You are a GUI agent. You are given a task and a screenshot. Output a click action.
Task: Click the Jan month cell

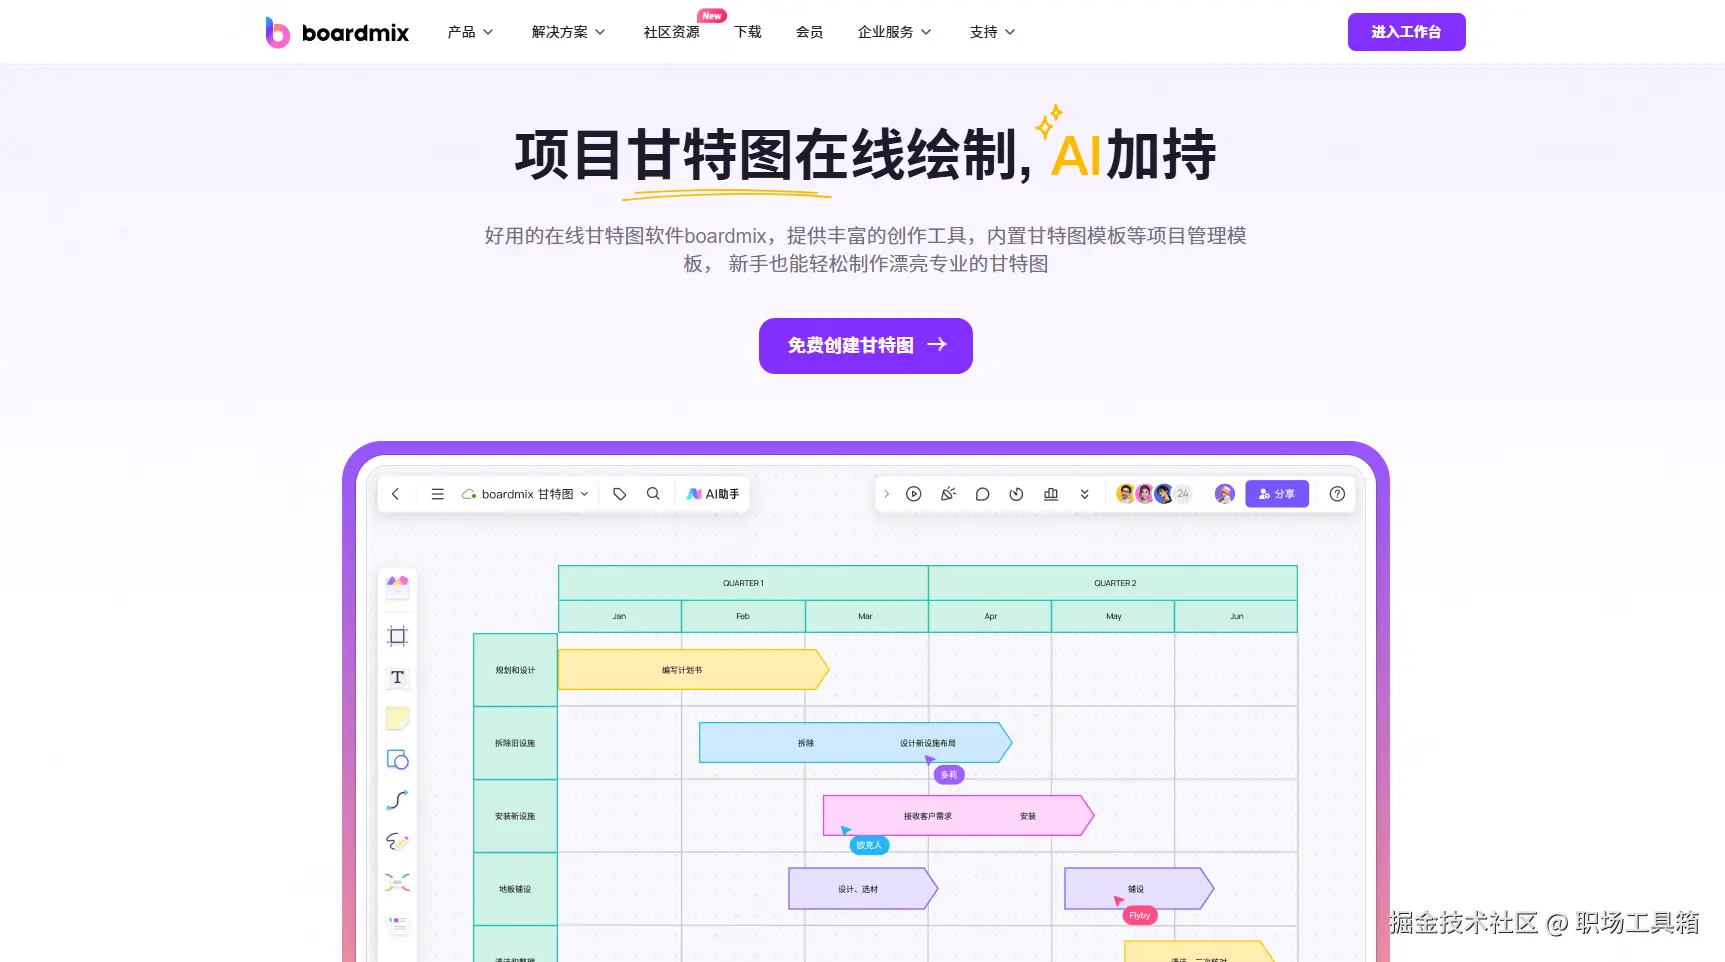(x=619, y=616)
